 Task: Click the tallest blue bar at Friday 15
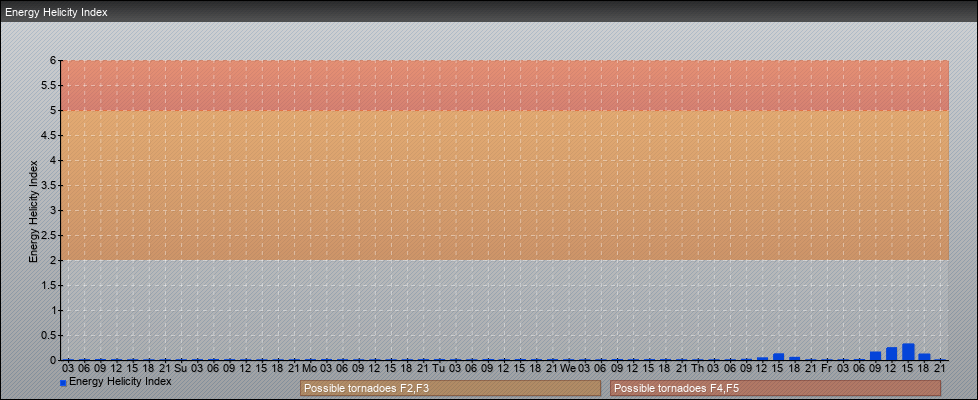click(x=908, y=352)
